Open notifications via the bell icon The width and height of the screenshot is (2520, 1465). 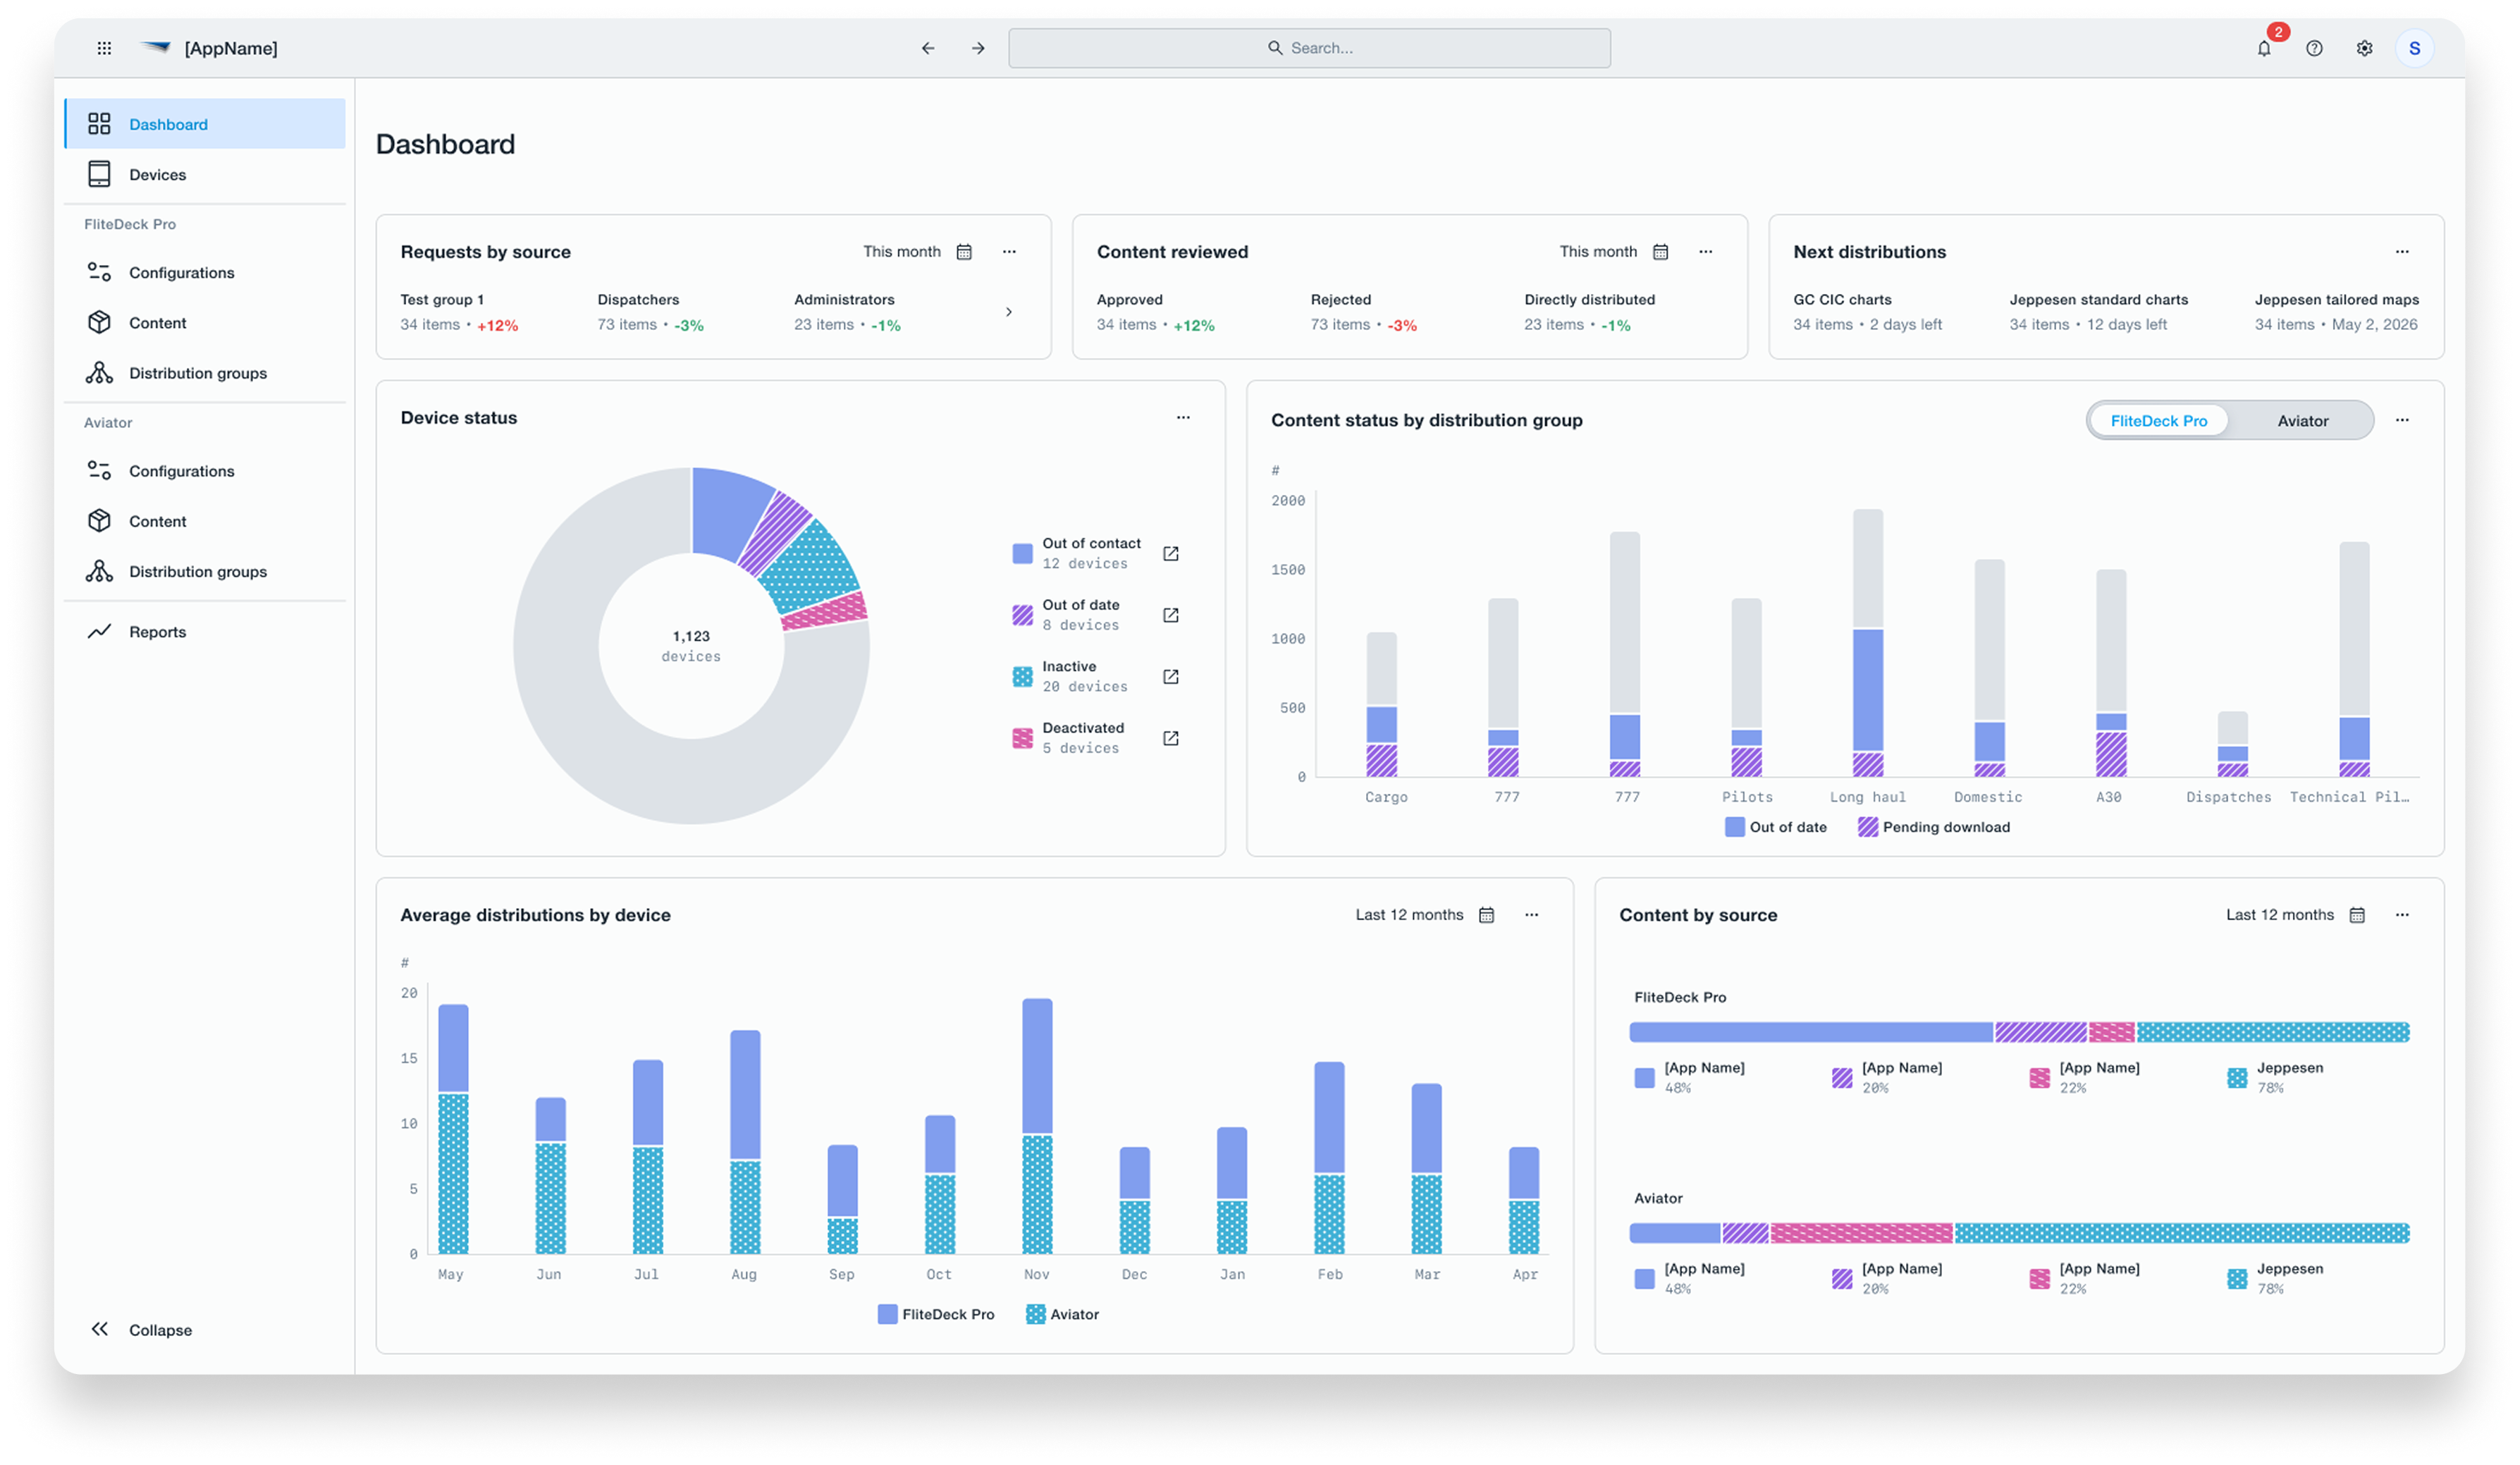click(2264, 47)
